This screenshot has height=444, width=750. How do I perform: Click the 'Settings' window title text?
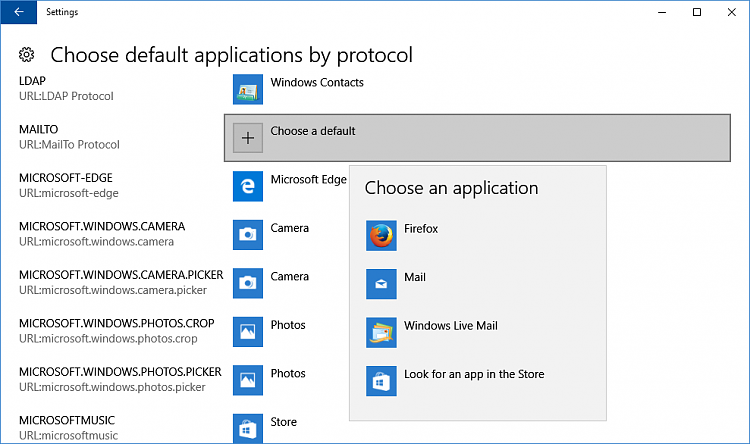click(x=62, y=12)
